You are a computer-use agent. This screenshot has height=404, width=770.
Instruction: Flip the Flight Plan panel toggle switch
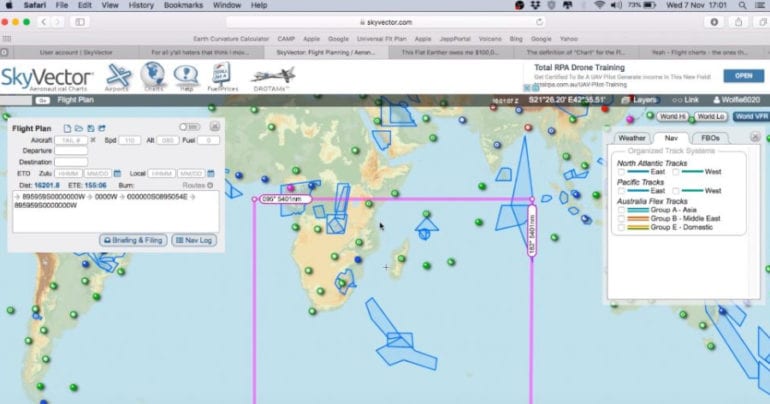(x=189, y=127)
